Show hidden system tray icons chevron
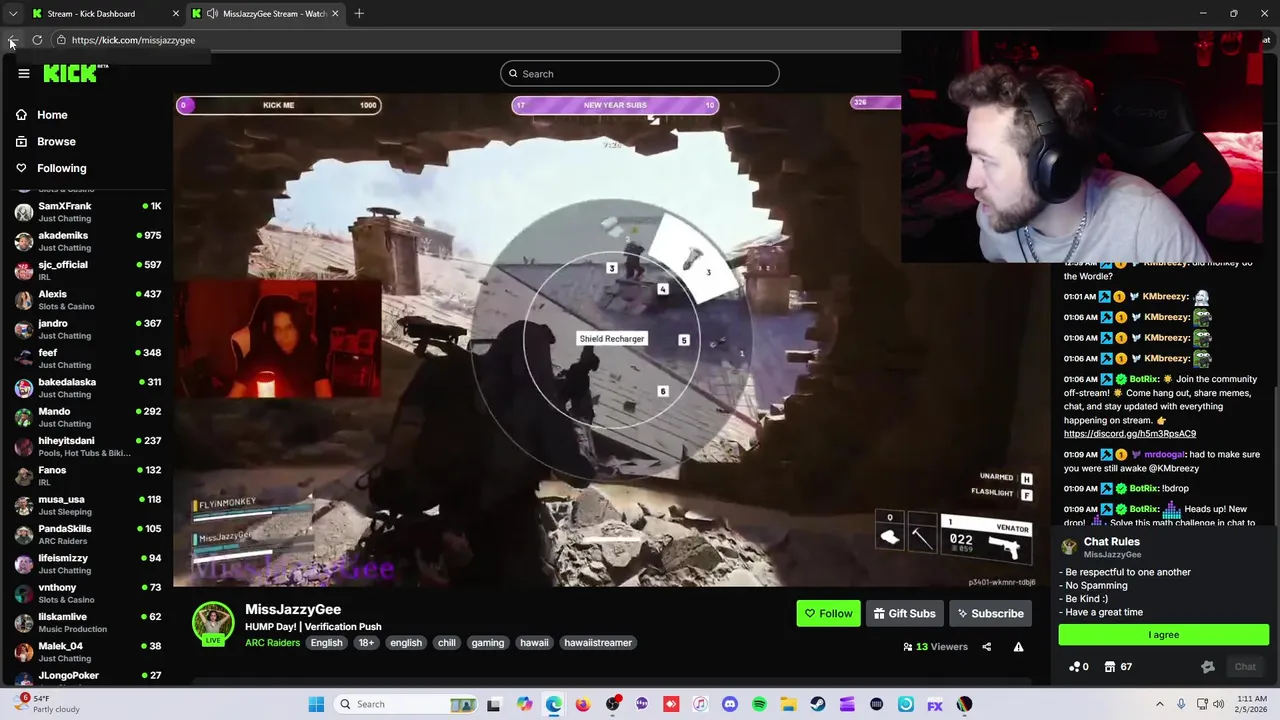 [1160, 704]
